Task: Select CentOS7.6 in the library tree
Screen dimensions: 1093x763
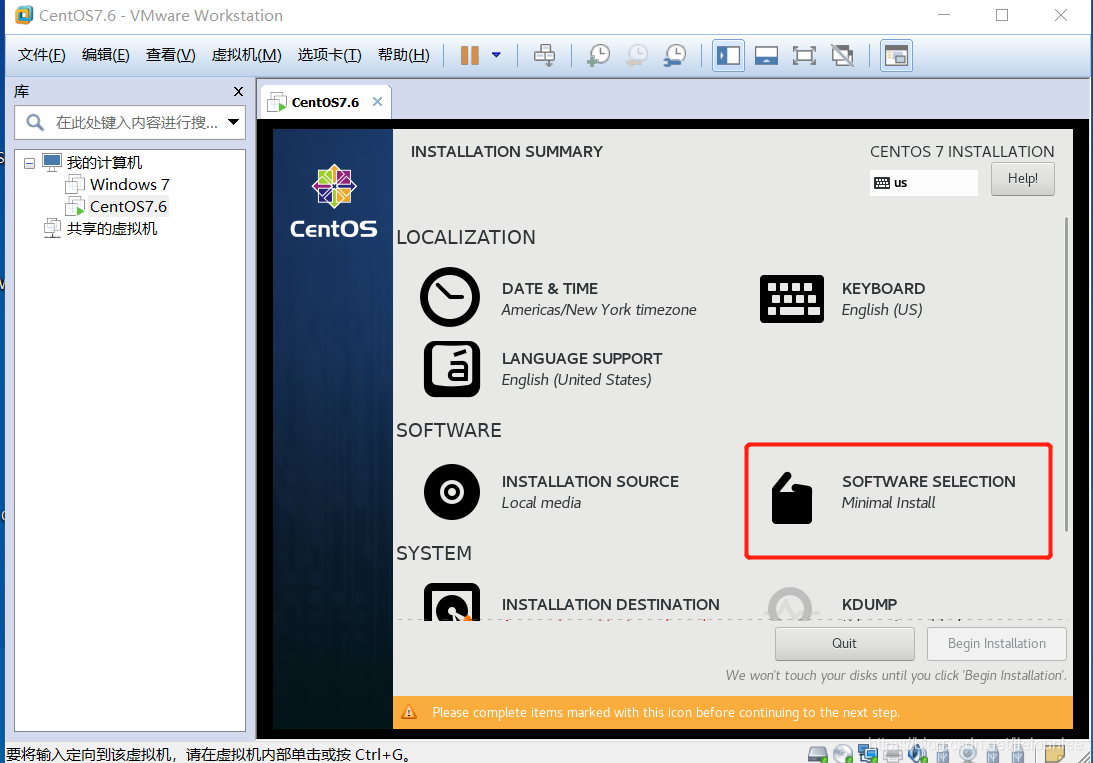Action: point(128,207)
